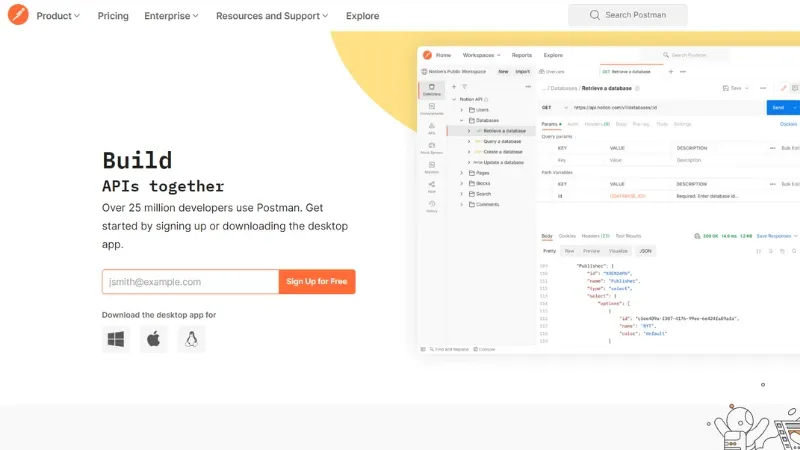Expand the Pages folder

point(462,173)
